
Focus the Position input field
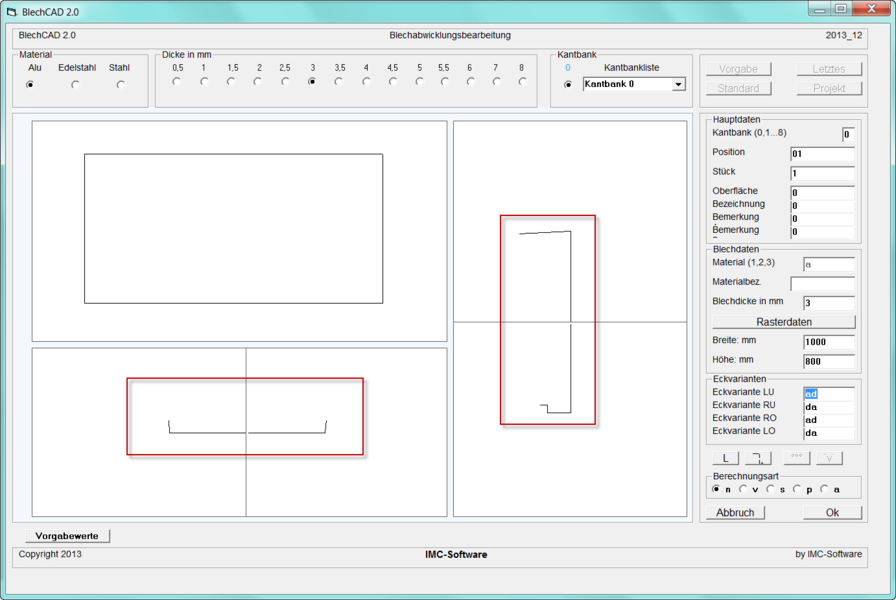pyautogui.click(x=822, y=154)
